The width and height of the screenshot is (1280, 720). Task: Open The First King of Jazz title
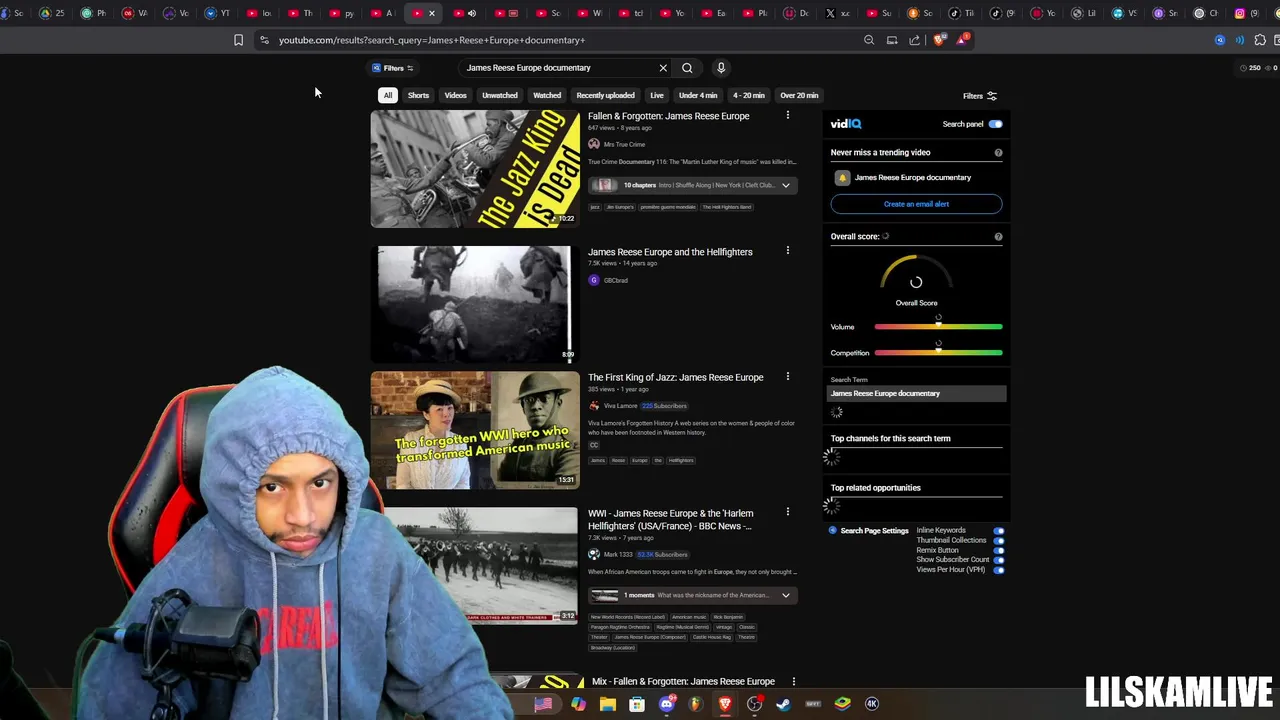coord(675,377)
